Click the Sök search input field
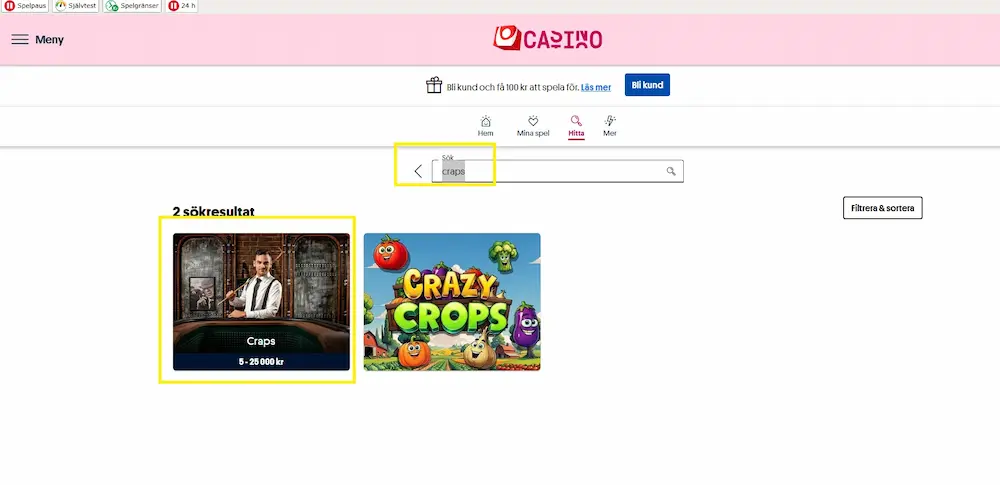Viewport: 1000px width, 485px height. pyautogui.click(x=557, y=171)
